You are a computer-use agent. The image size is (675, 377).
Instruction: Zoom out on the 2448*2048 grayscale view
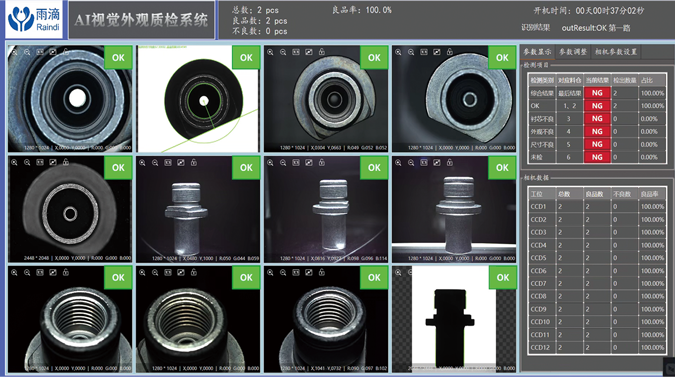click(27, 162)
